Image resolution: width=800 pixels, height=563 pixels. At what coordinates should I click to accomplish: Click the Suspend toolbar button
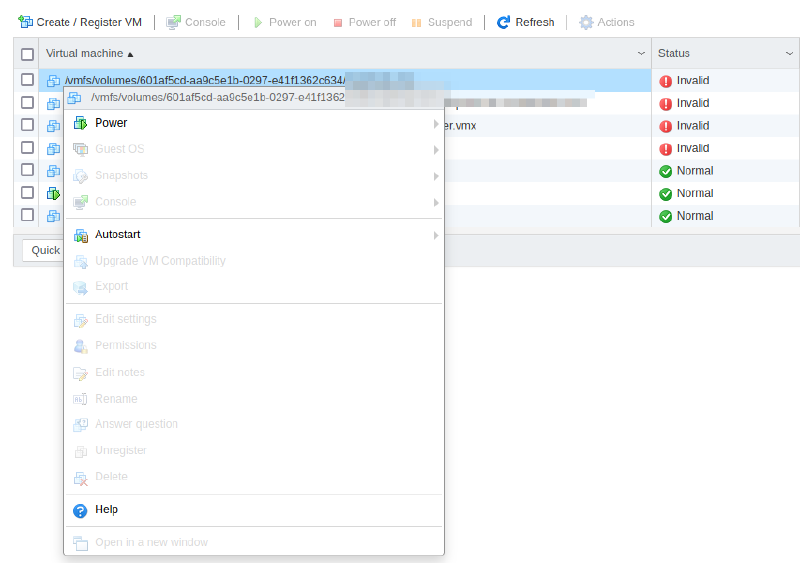pyautogui.click(x=441, y=22)
